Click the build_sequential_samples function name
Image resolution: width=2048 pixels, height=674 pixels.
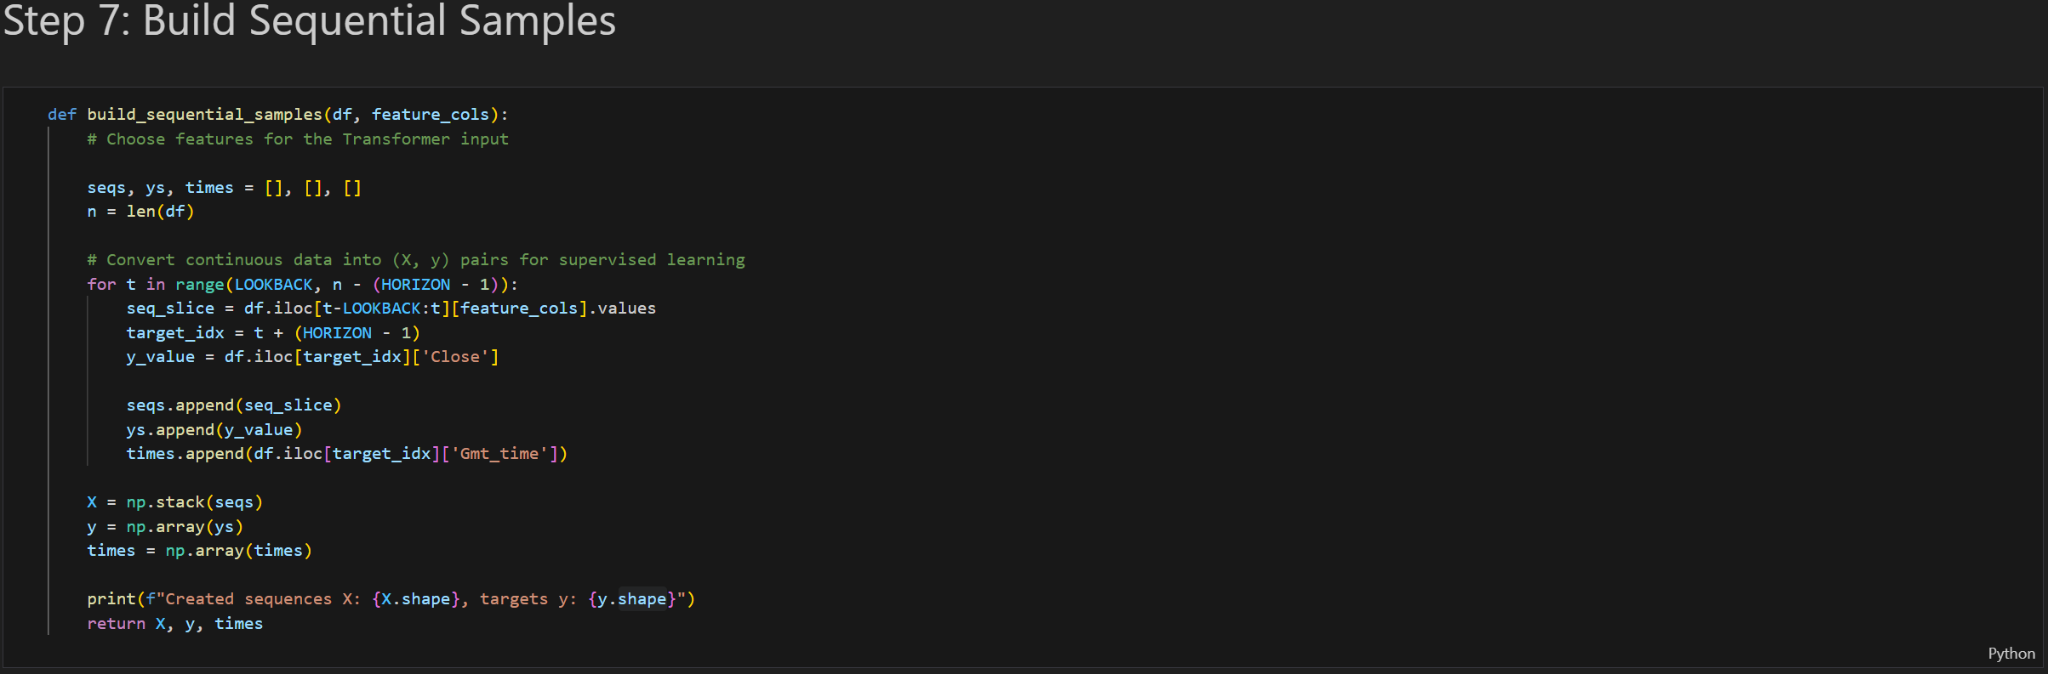tap(204, 115)
